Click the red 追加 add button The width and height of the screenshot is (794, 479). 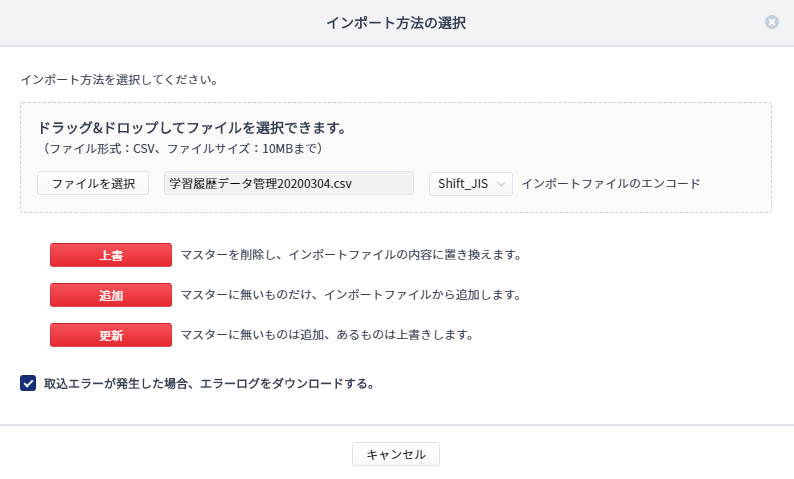click(111, 295)
